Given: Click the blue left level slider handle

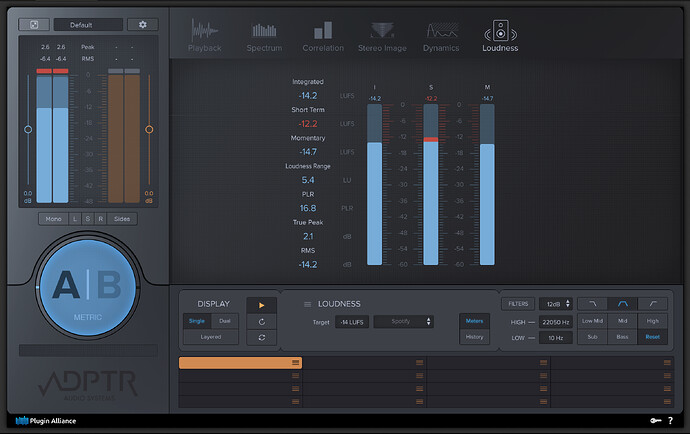Looking at the screenshot, I should click(x=28, y=129).
